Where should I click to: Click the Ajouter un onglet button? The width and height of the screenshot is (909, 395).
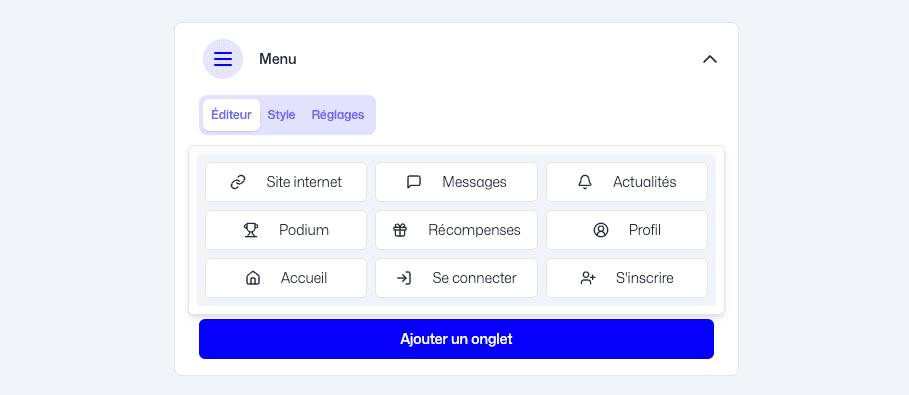(456, 339)
